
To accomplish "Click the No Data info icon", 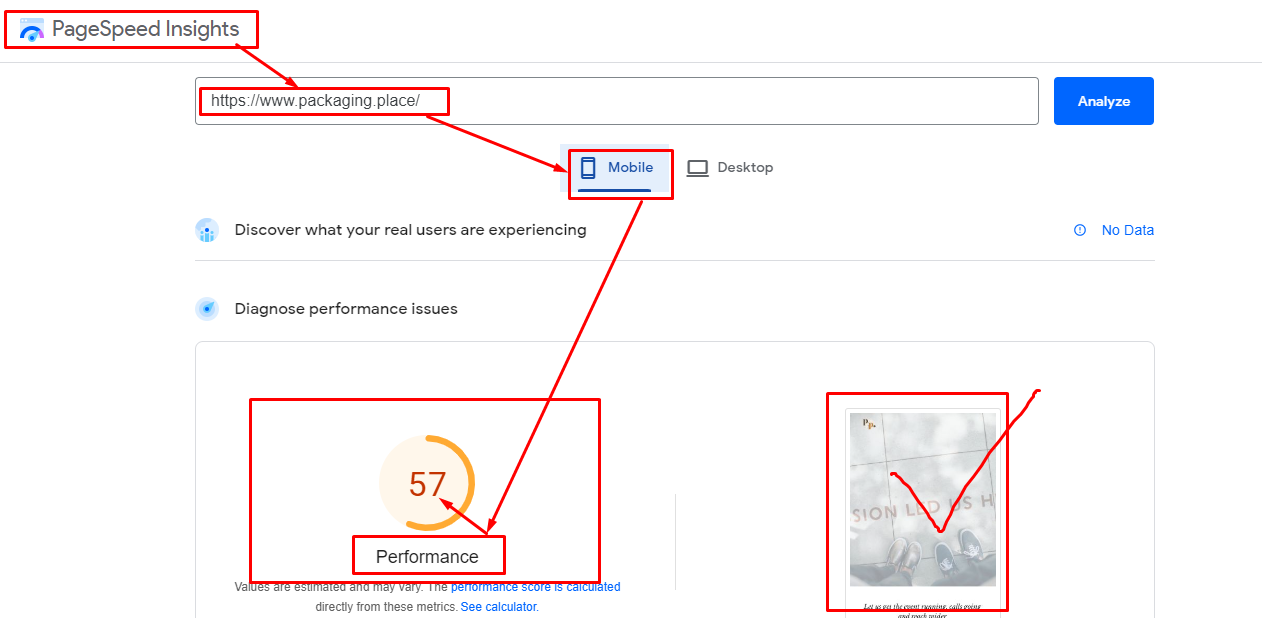I will 1080,230.
